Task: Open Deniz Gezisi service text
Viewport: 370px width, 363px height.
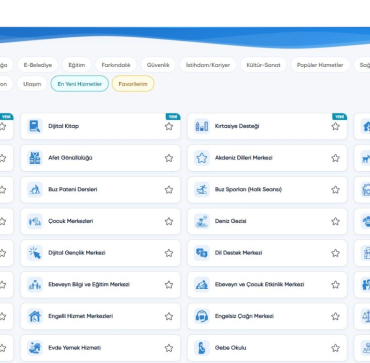Action: (x=230, y=221)
